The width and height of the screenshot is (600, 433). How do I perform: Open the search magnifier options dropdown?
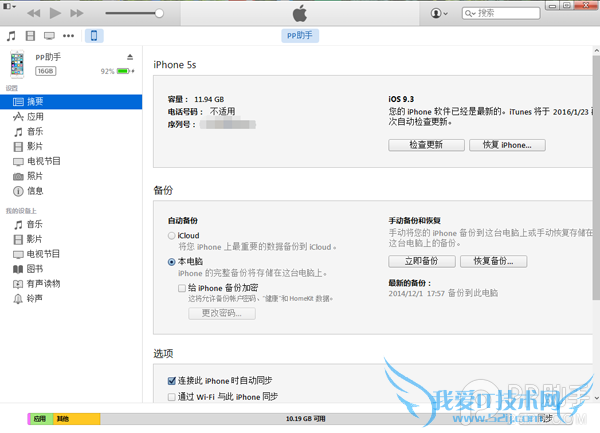click(x=470, y=14)
